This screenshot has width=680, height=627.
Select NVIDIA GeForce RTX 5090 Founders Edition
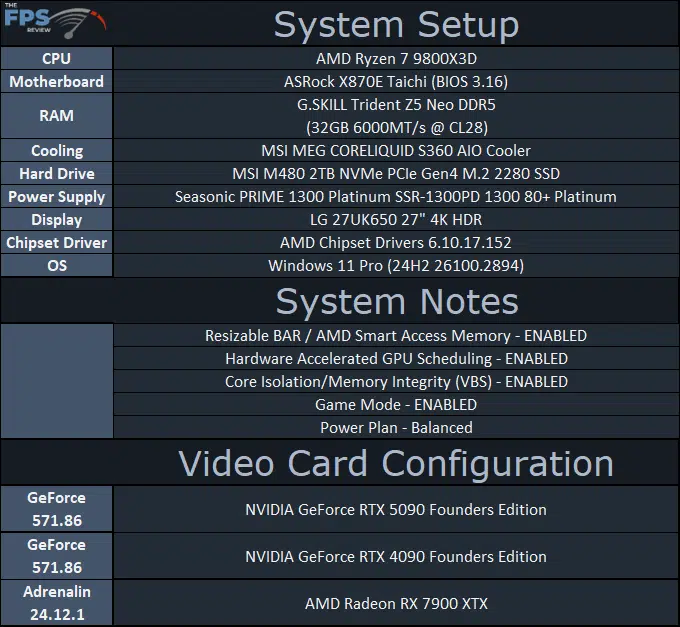click(396, 509)
